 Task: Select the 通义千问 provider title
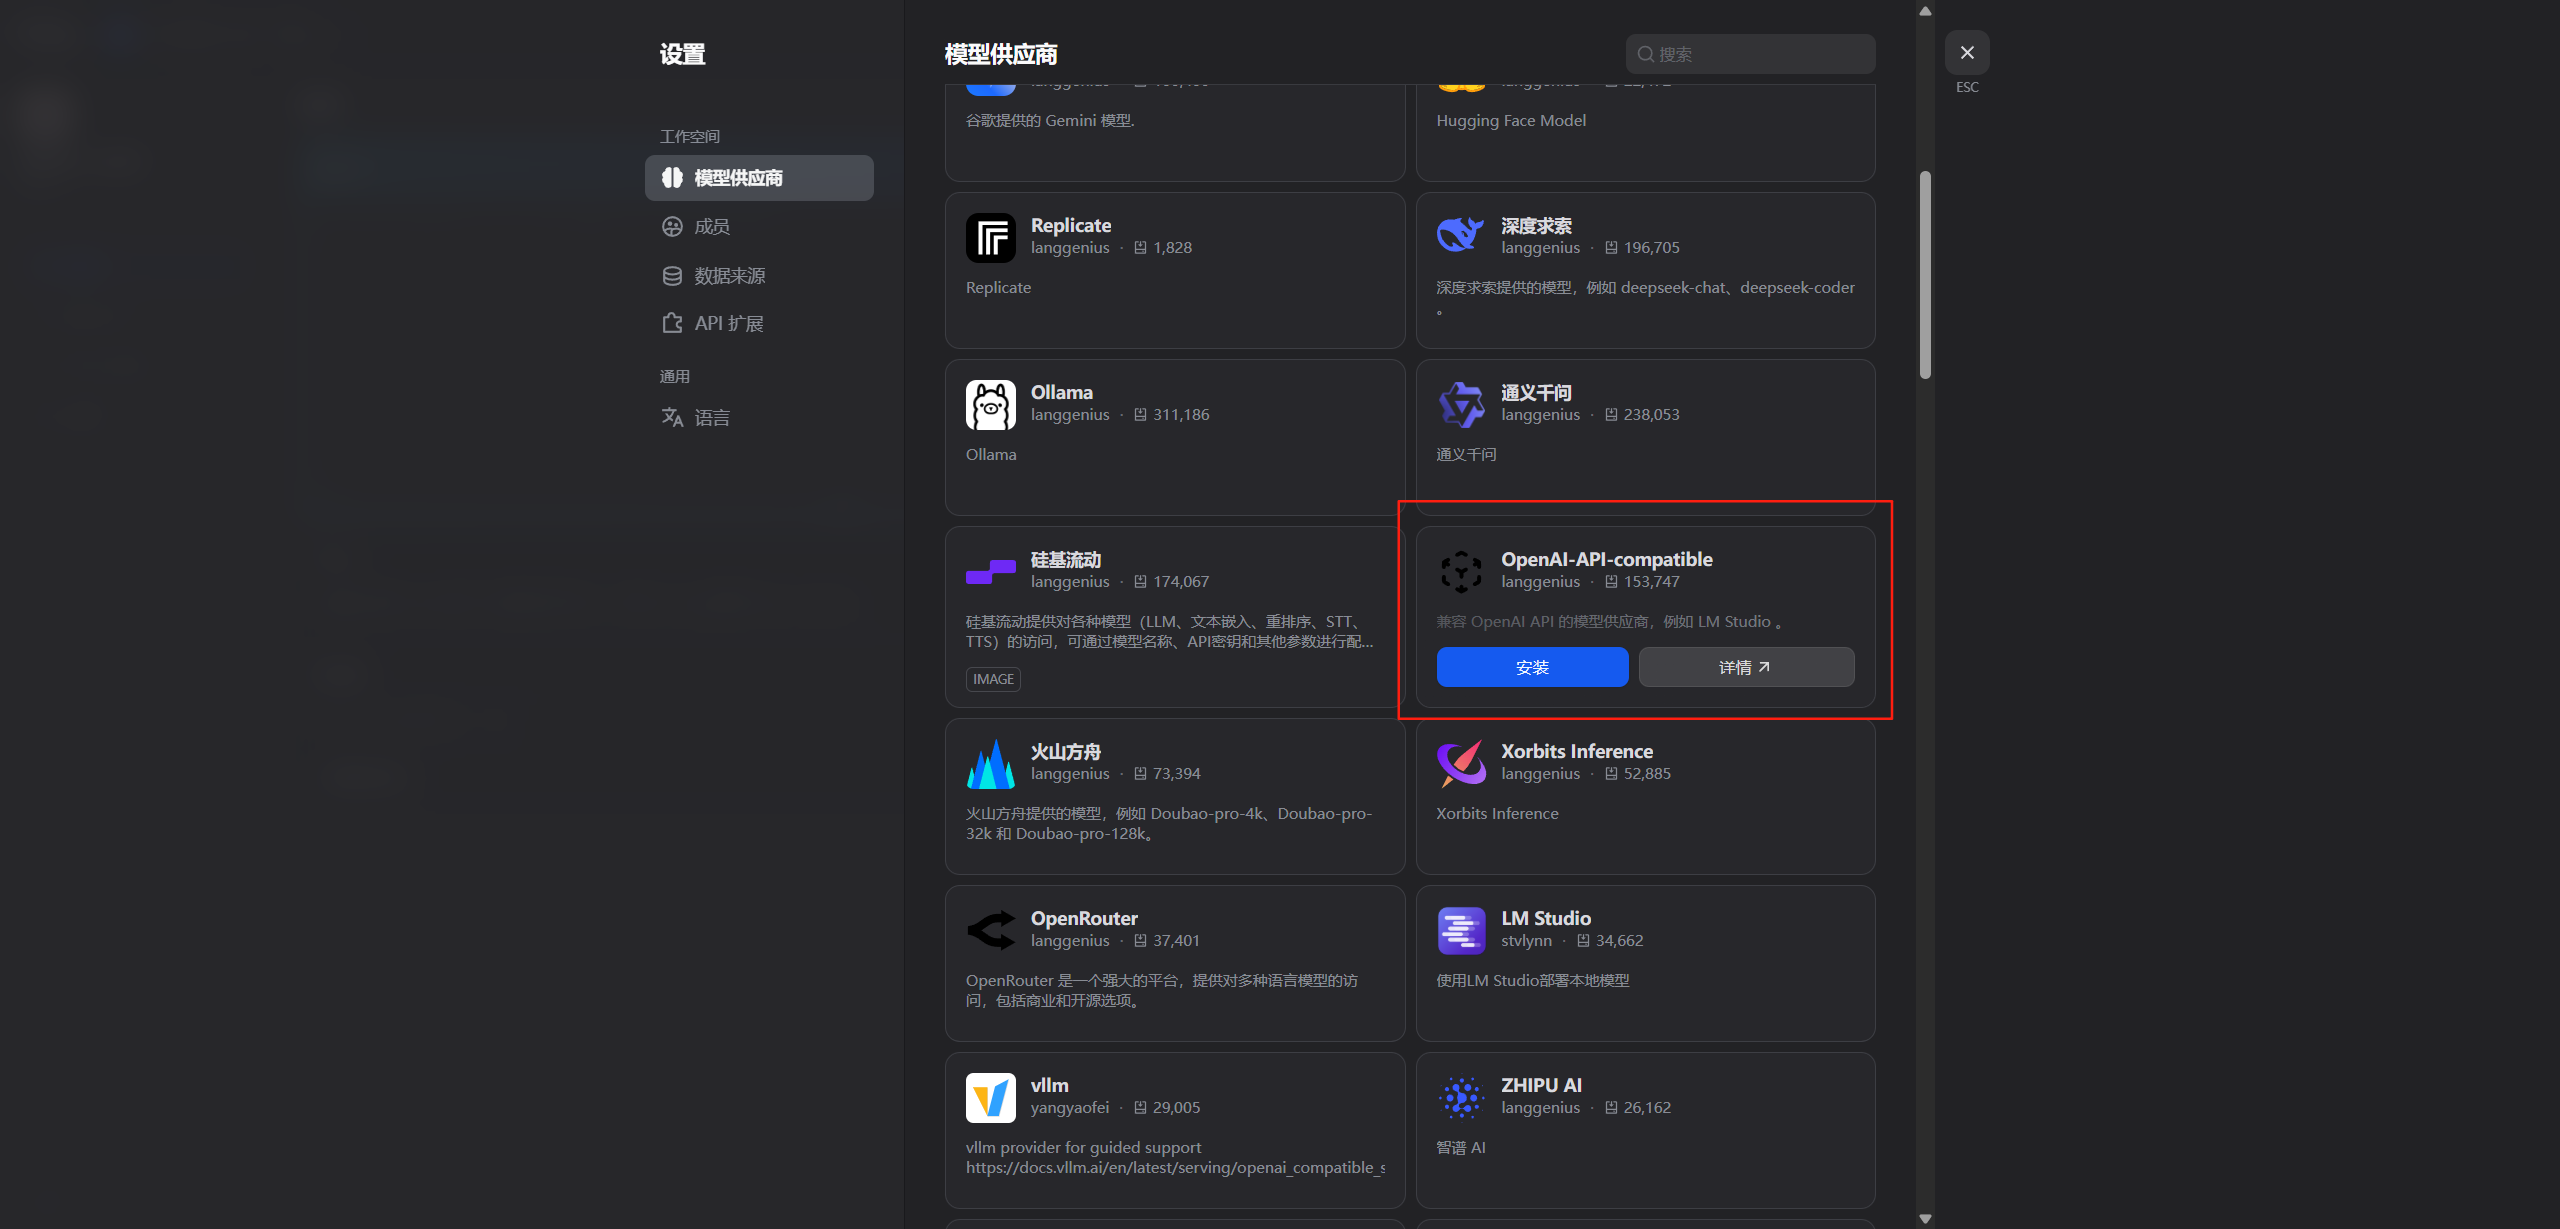pos(1536,393)
